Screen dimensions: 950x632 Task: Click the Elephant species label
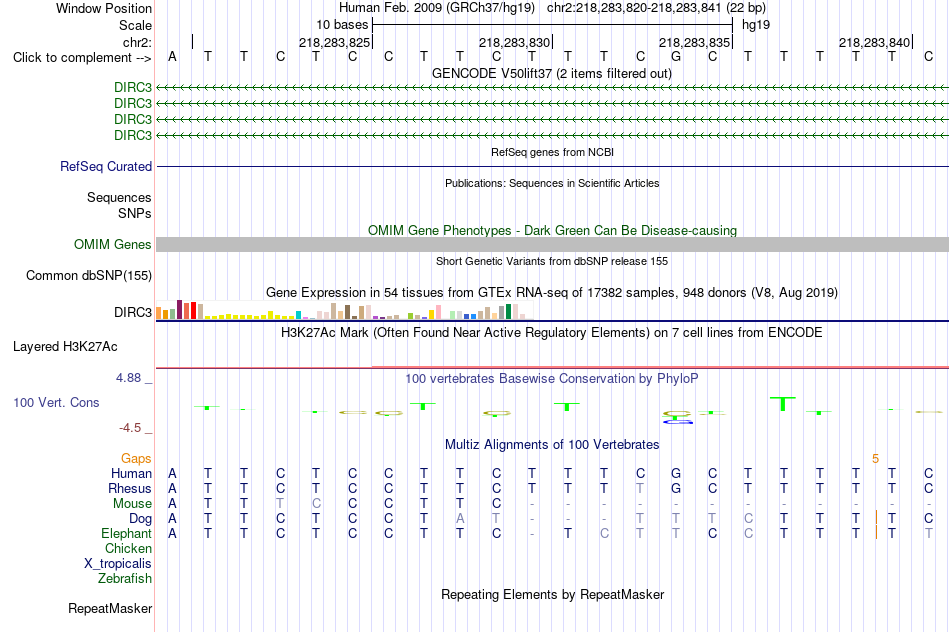[126, 533]
